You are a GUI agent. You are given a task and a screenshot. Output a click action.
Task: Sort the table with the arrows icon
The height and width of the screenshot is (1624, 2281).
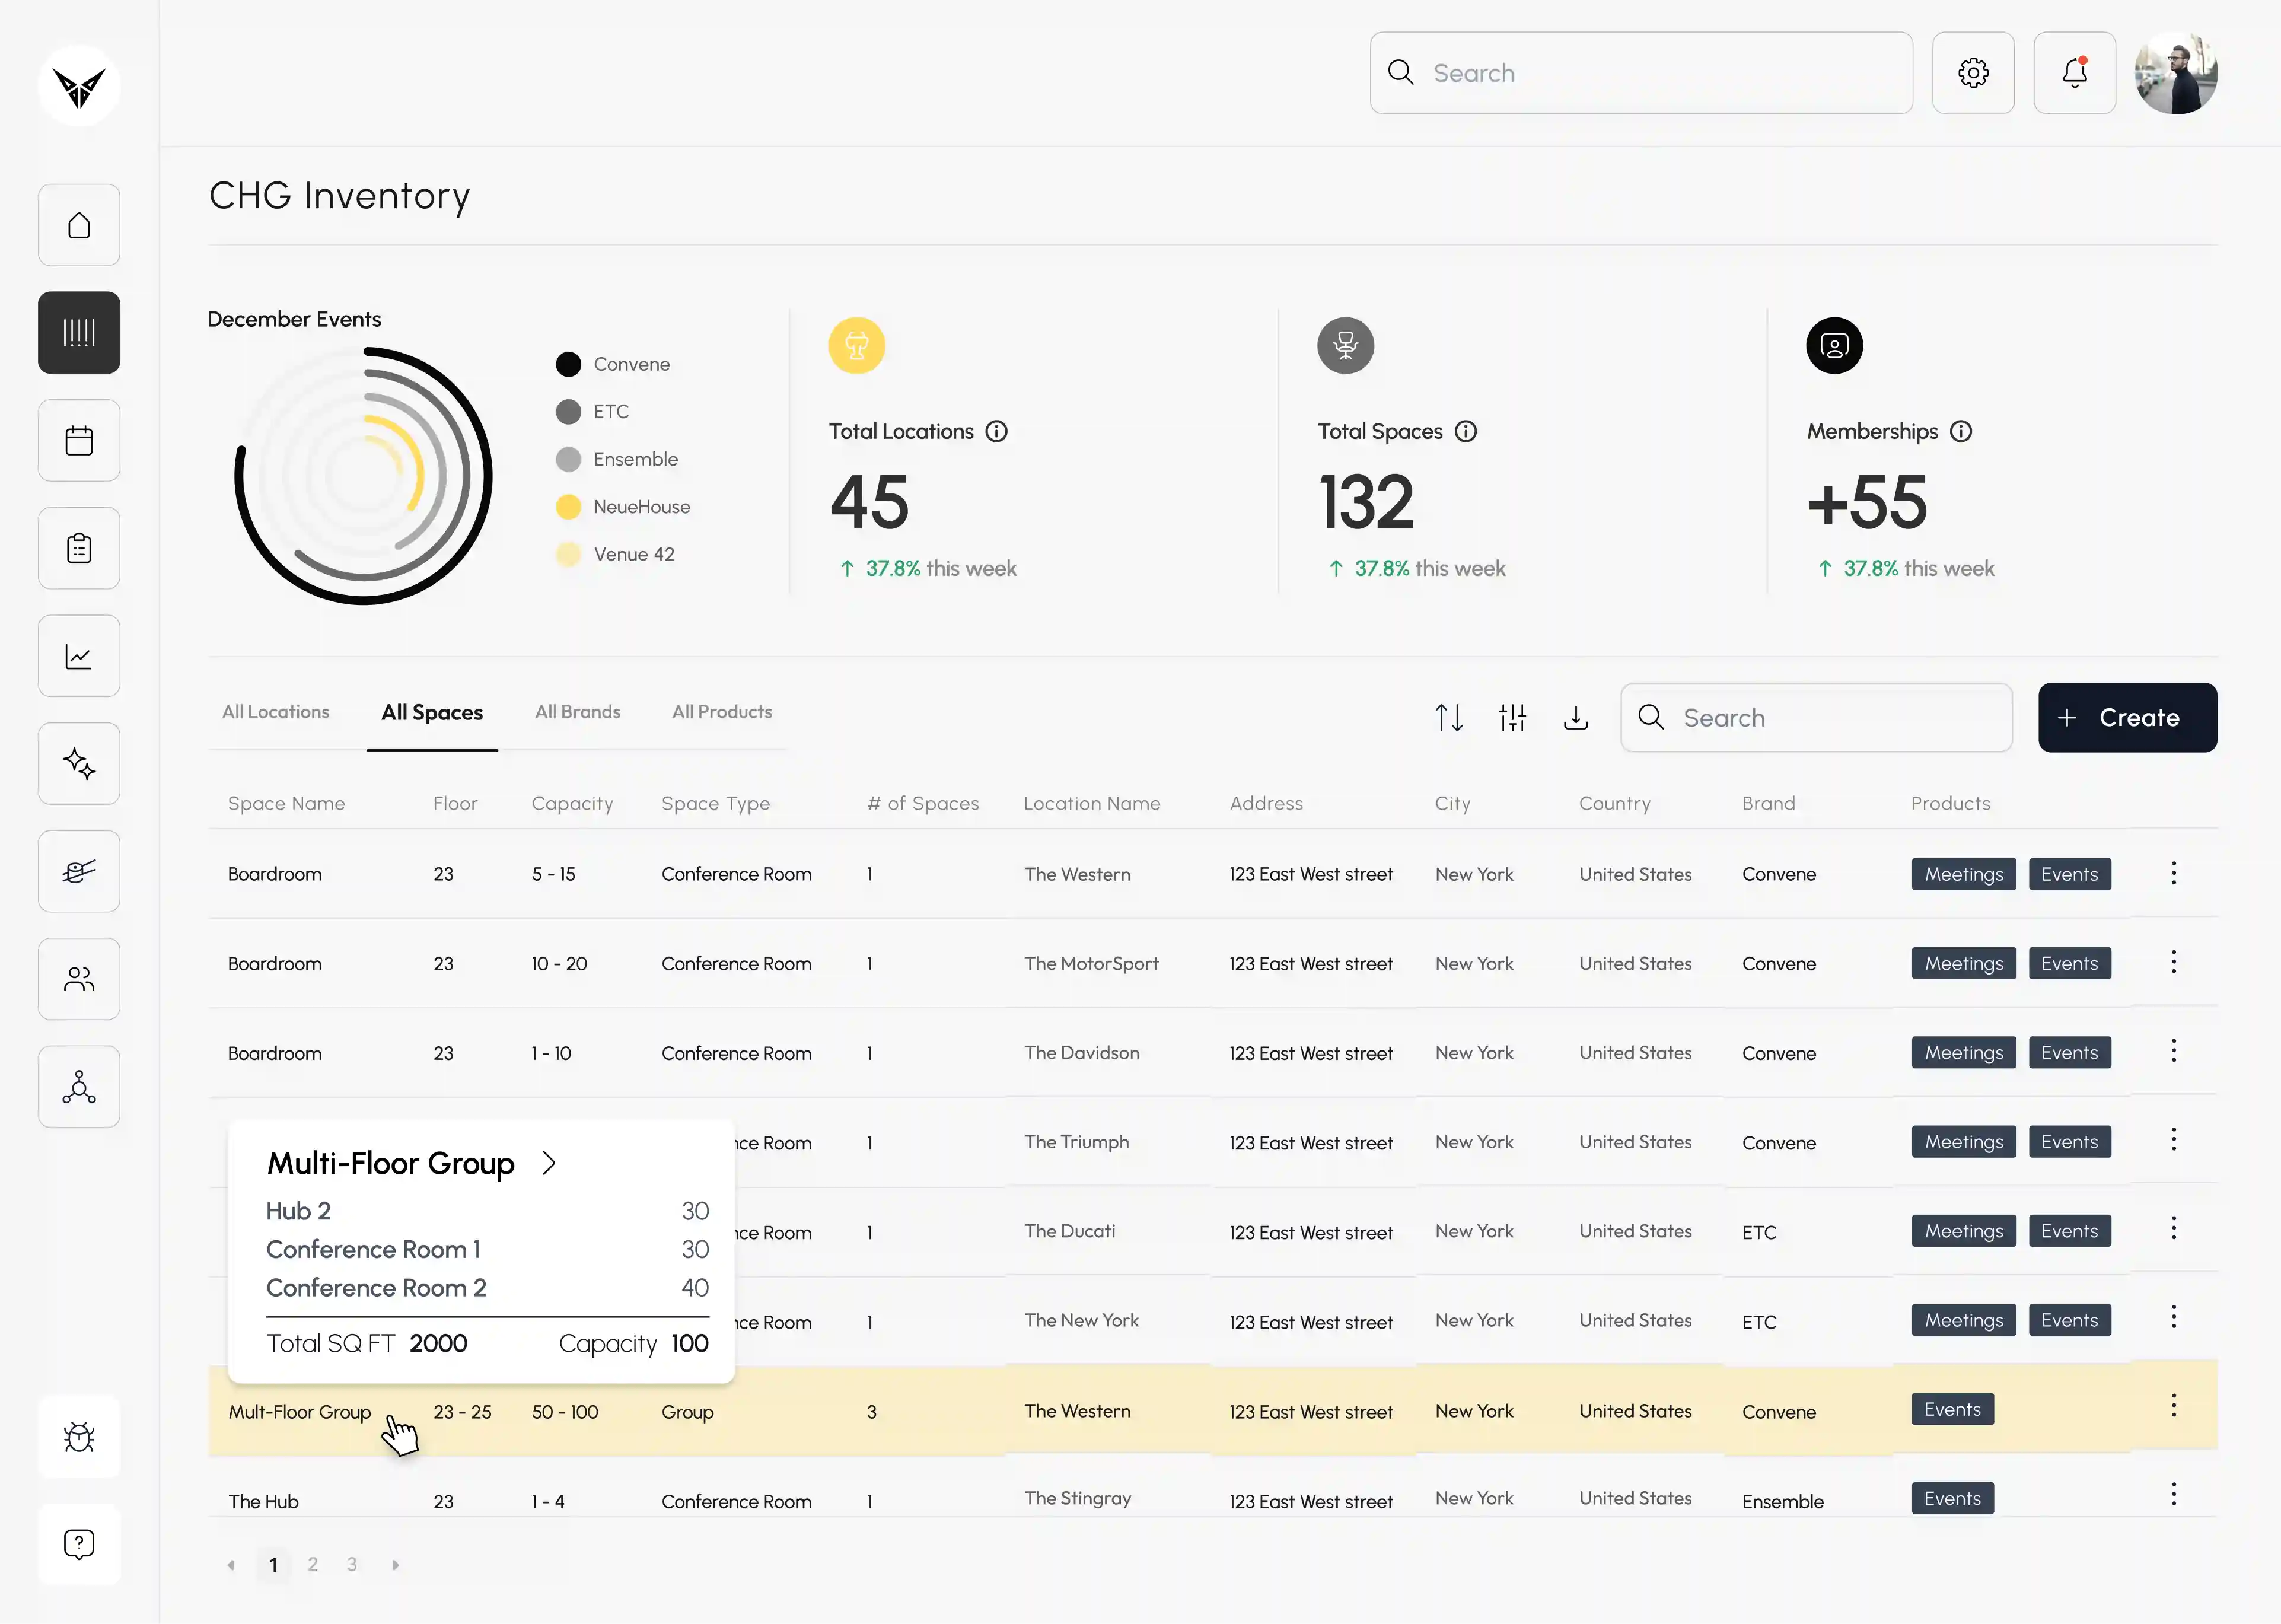1449,718
